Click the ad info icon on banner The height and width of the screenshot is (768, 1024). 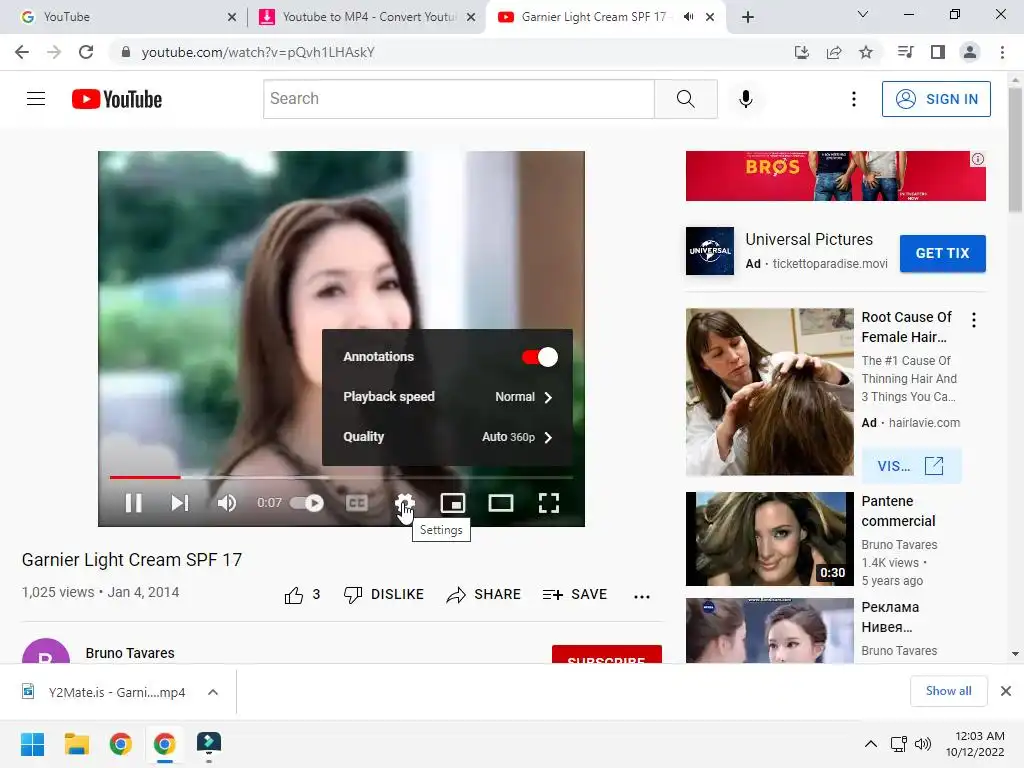[x=978, y=159]
